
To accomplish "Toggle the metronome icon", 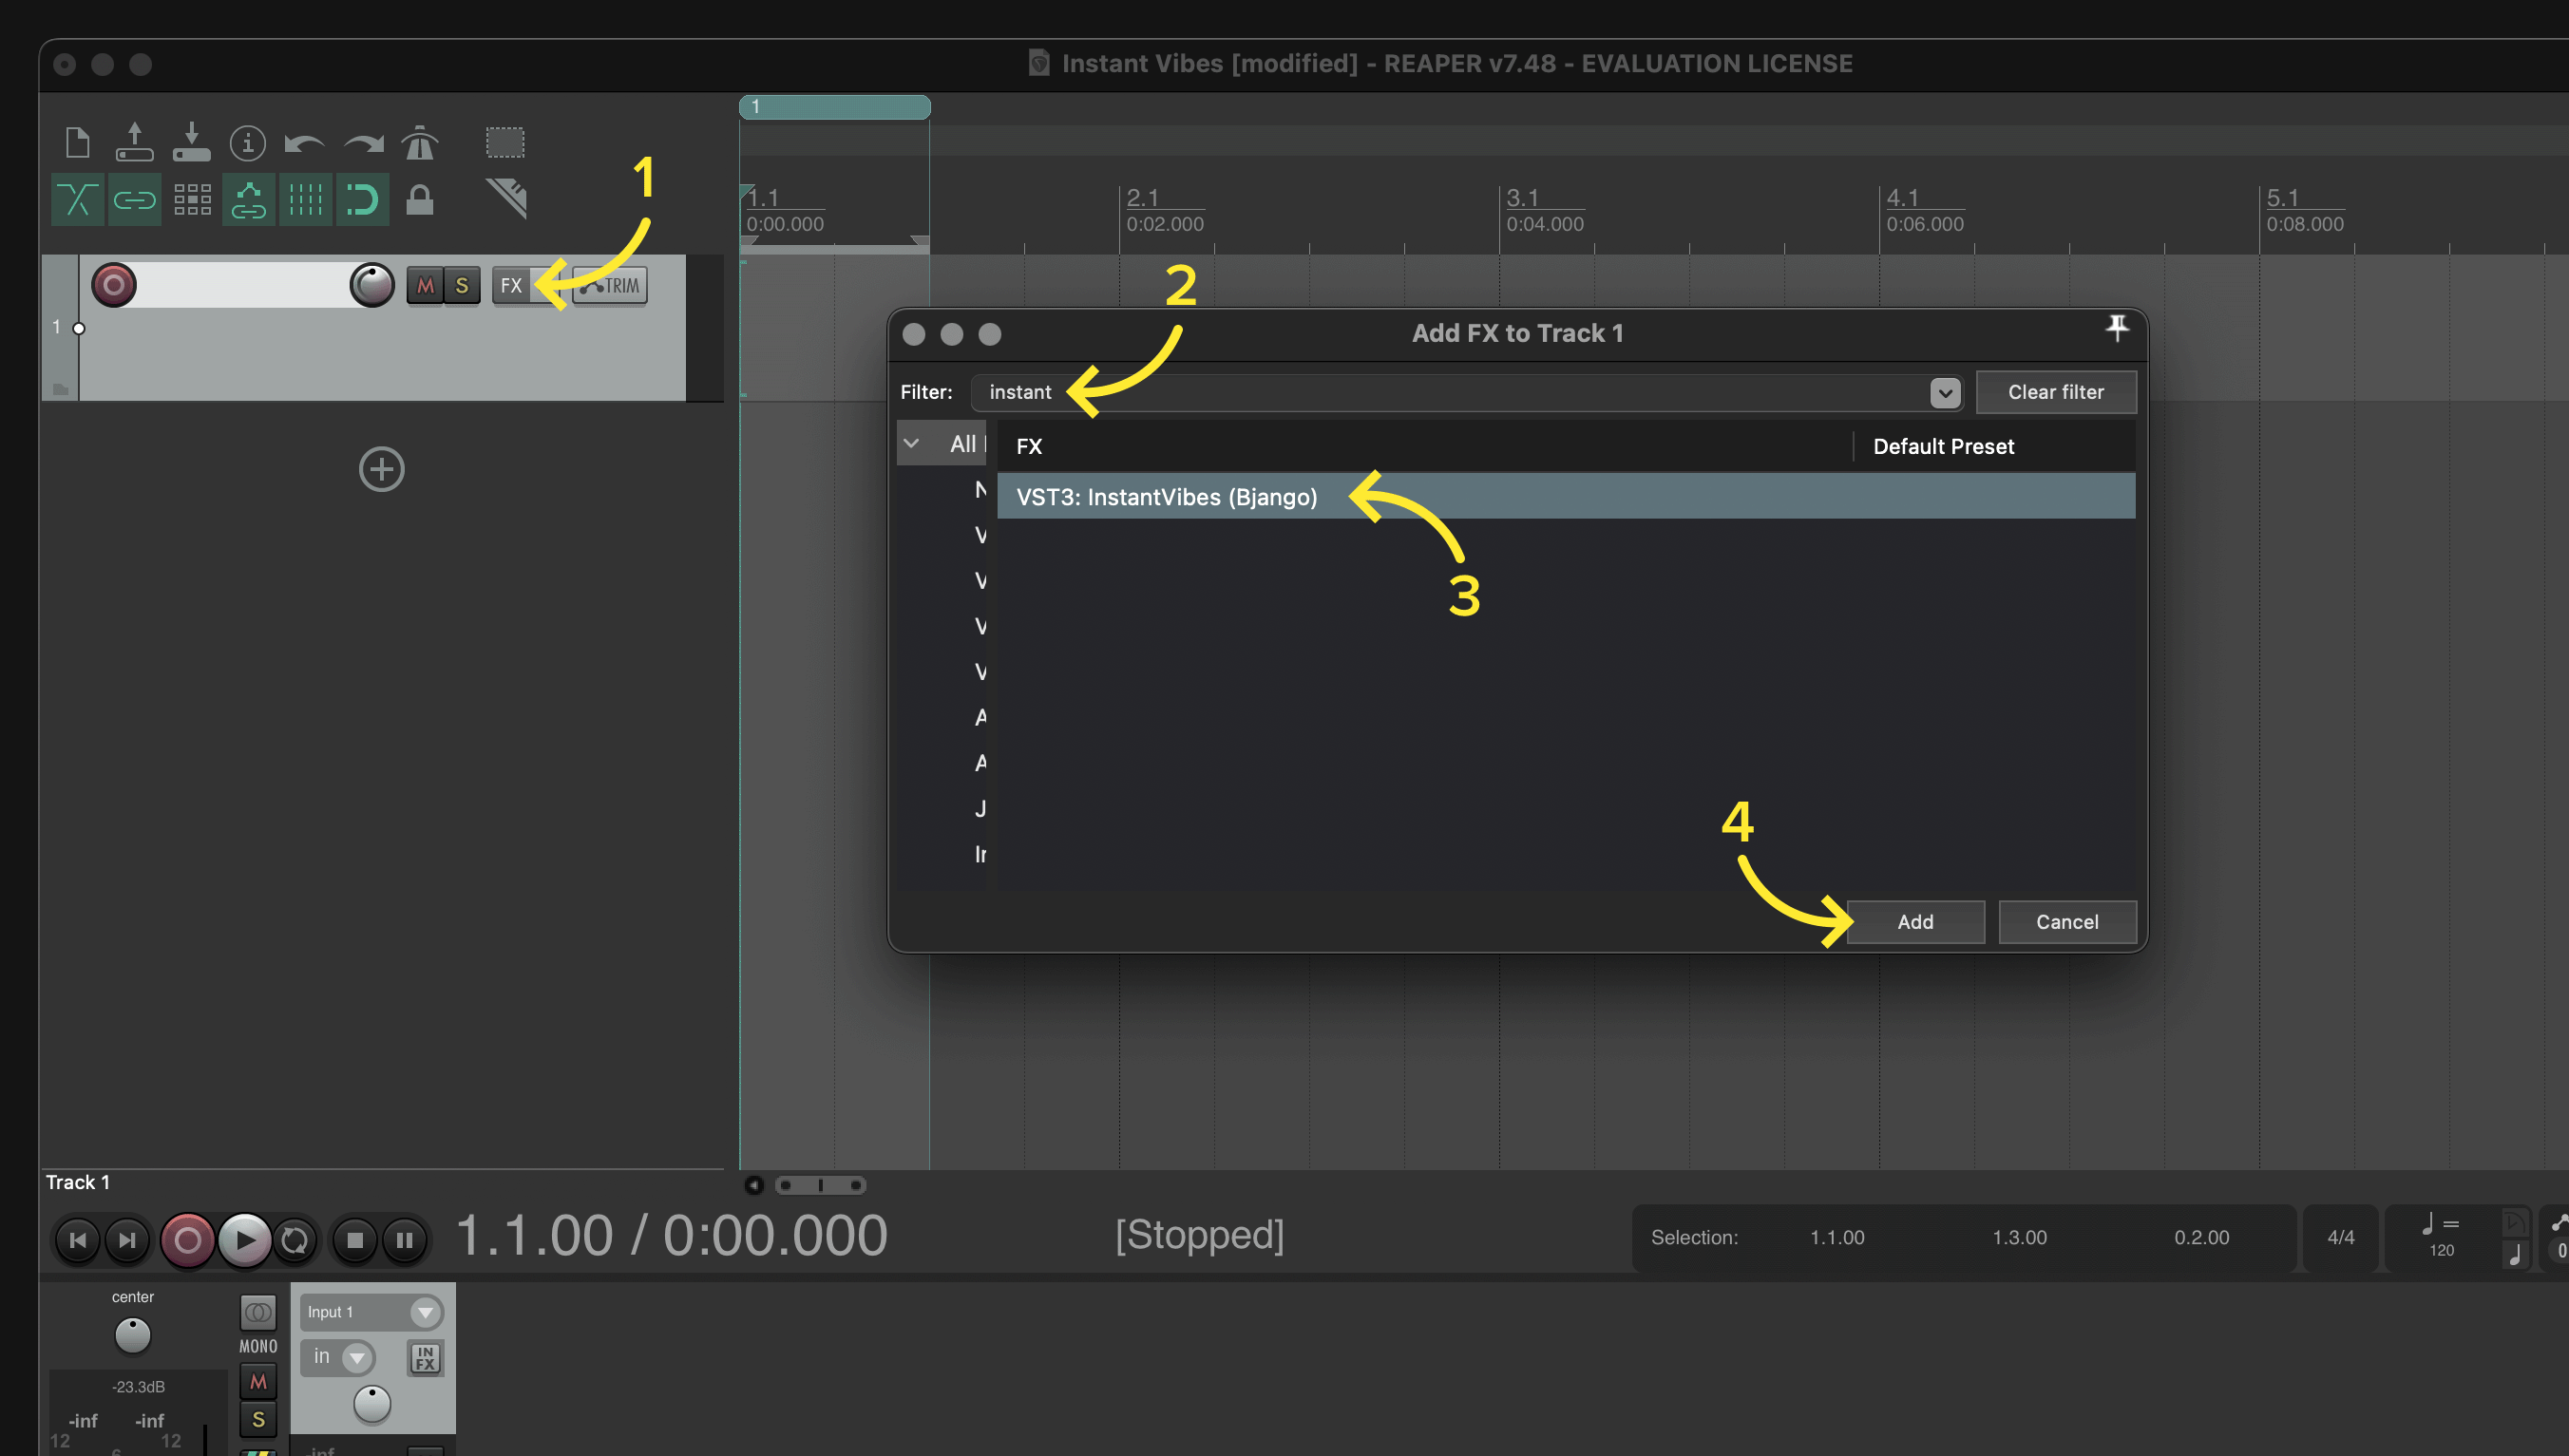I will (420, 143).
